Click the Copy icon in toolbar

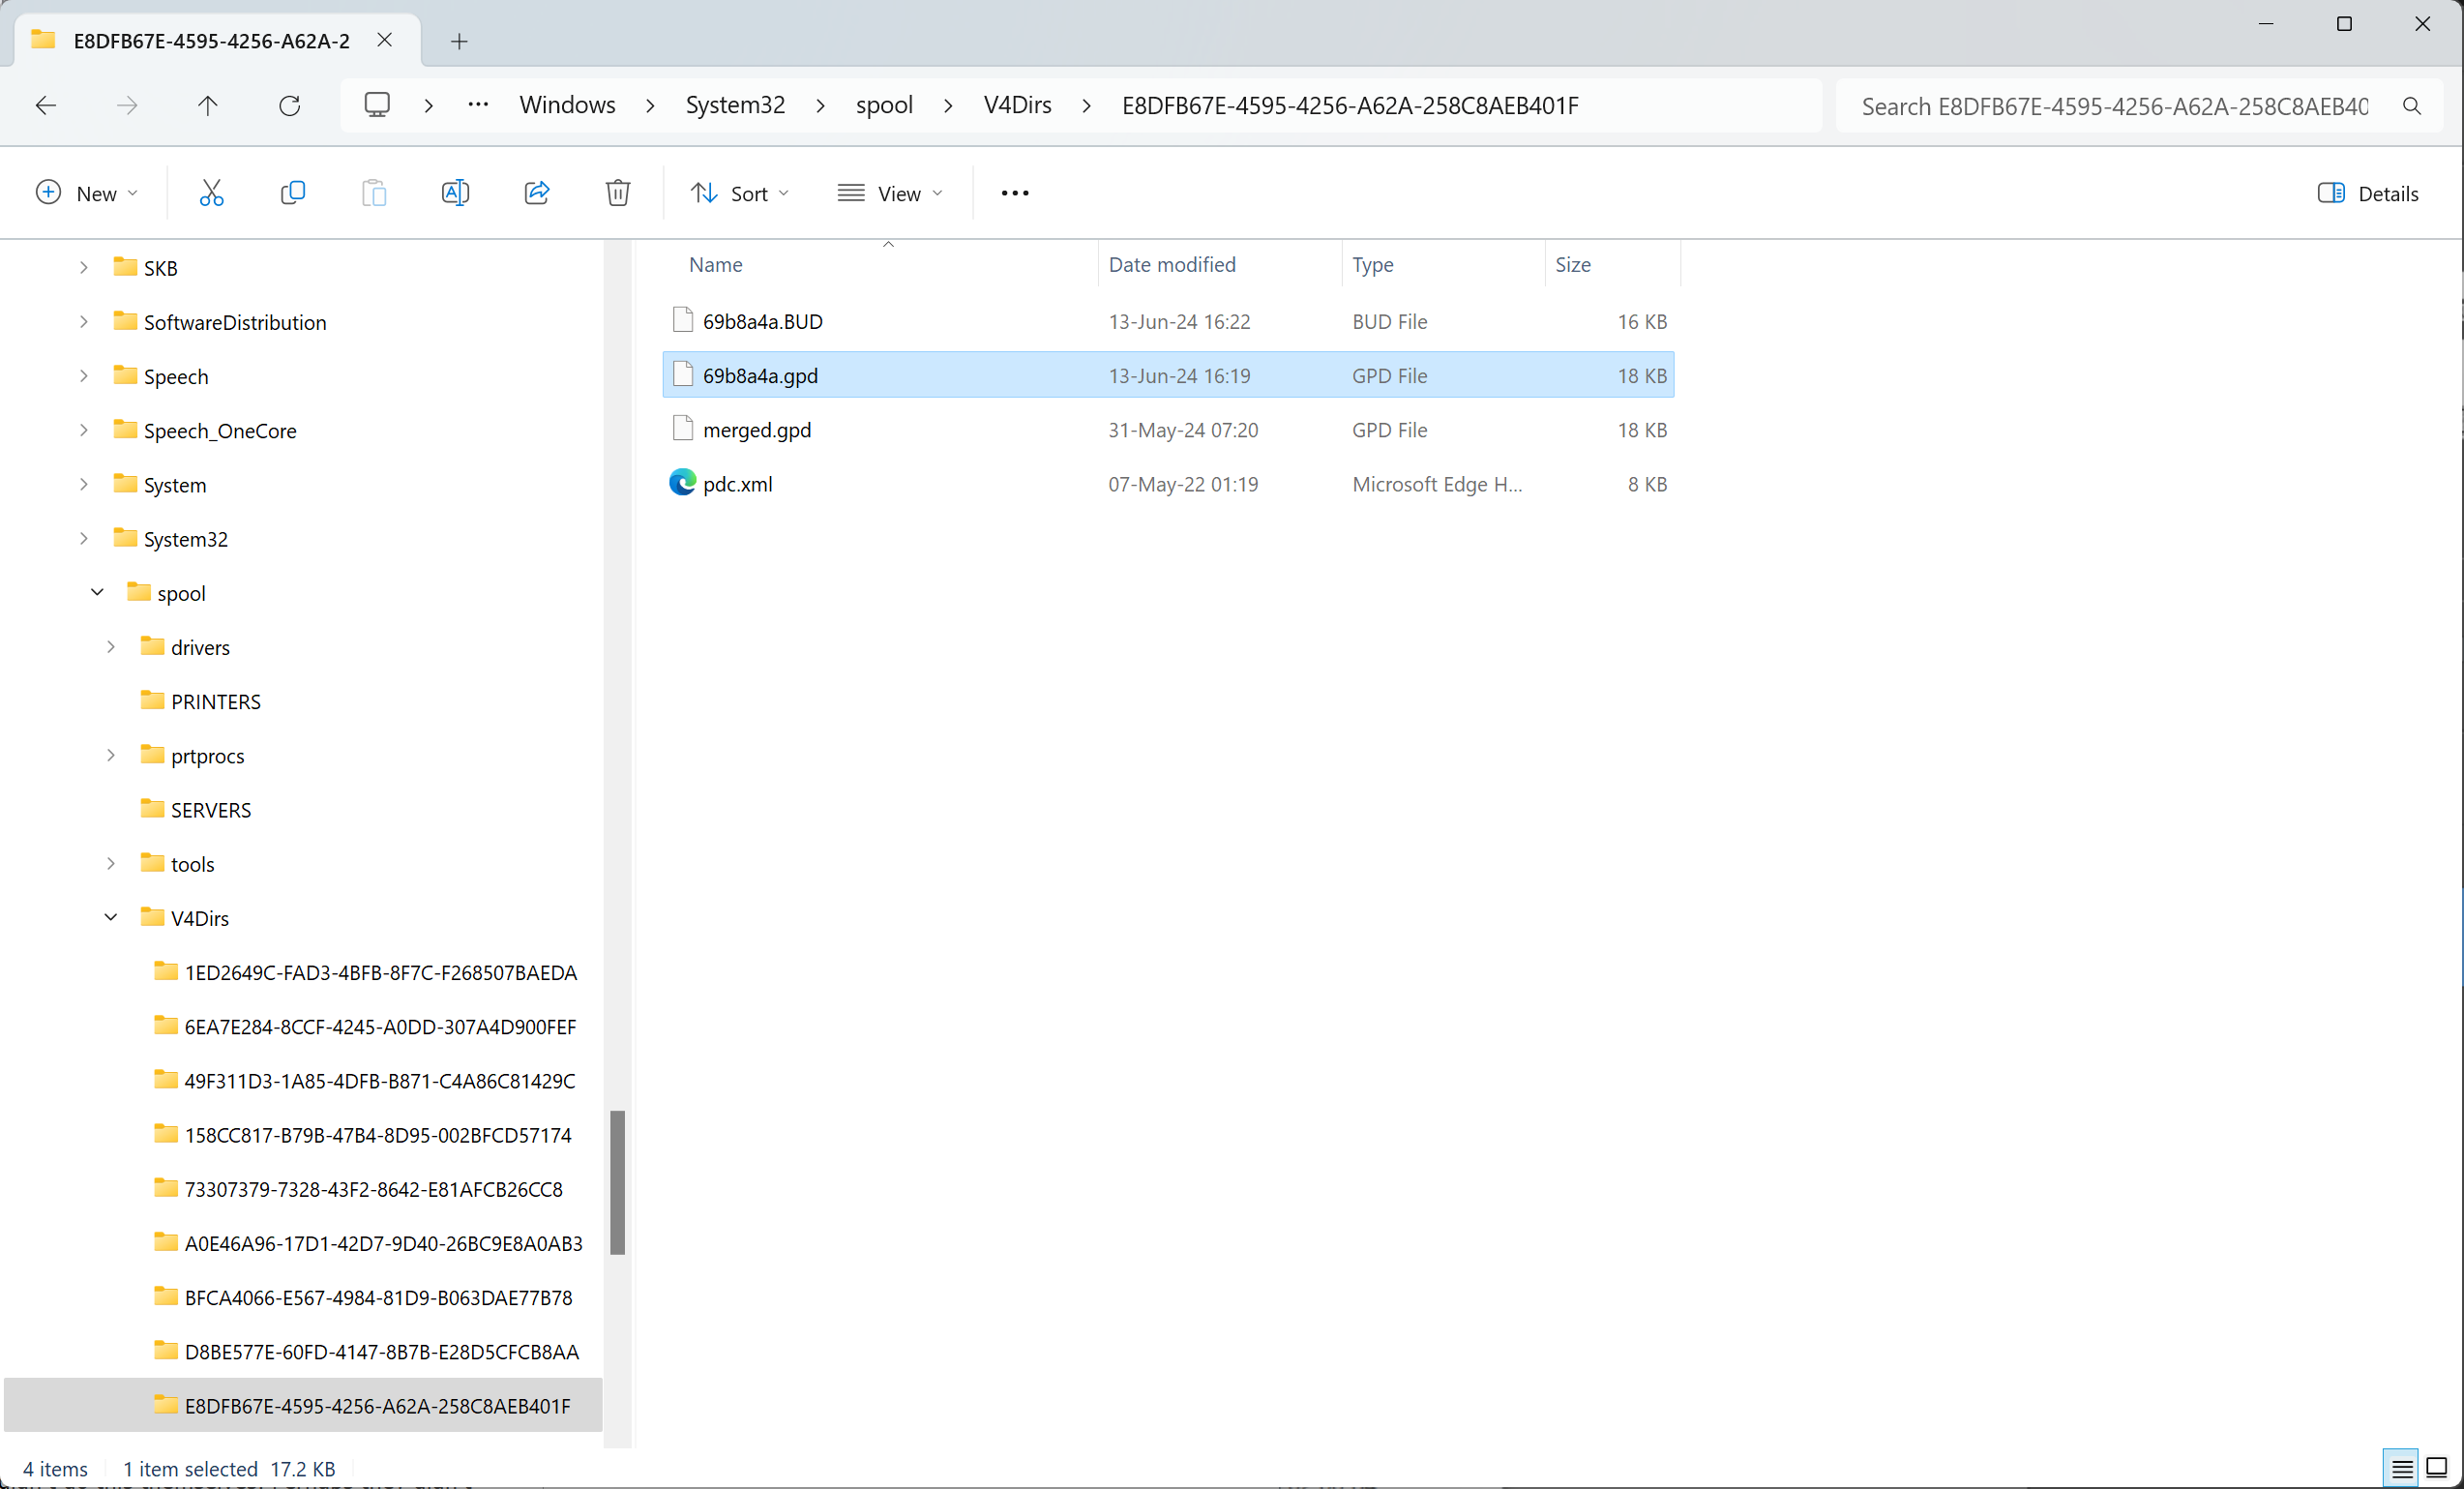pyautogui.click(x=293, y=193)
